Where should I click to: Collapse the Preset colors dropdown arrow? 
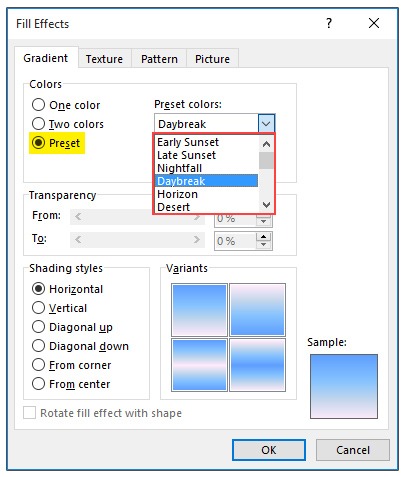[x=266, y=124]
